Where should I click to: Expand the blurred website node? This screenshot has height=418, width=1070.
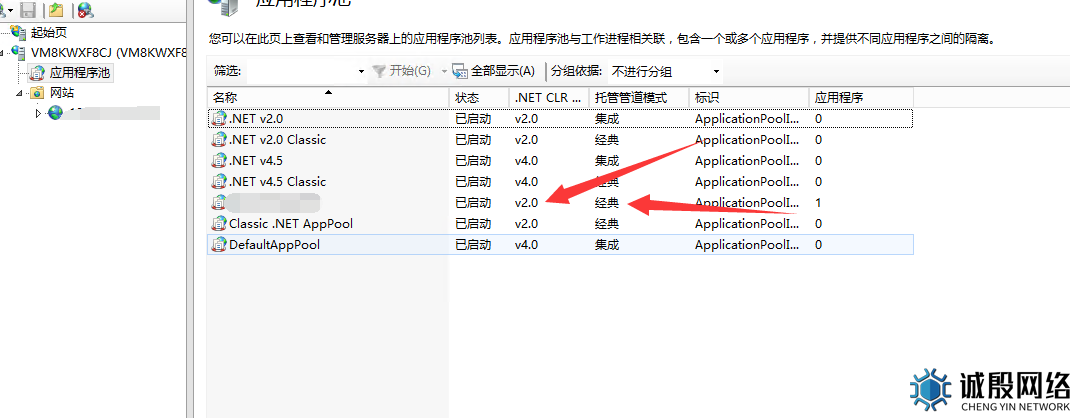pos(38,113)
